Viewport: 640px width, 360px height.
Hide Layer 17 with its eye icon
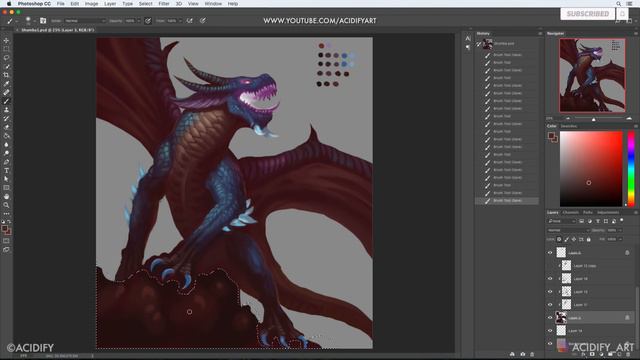[x=550, y=305]
